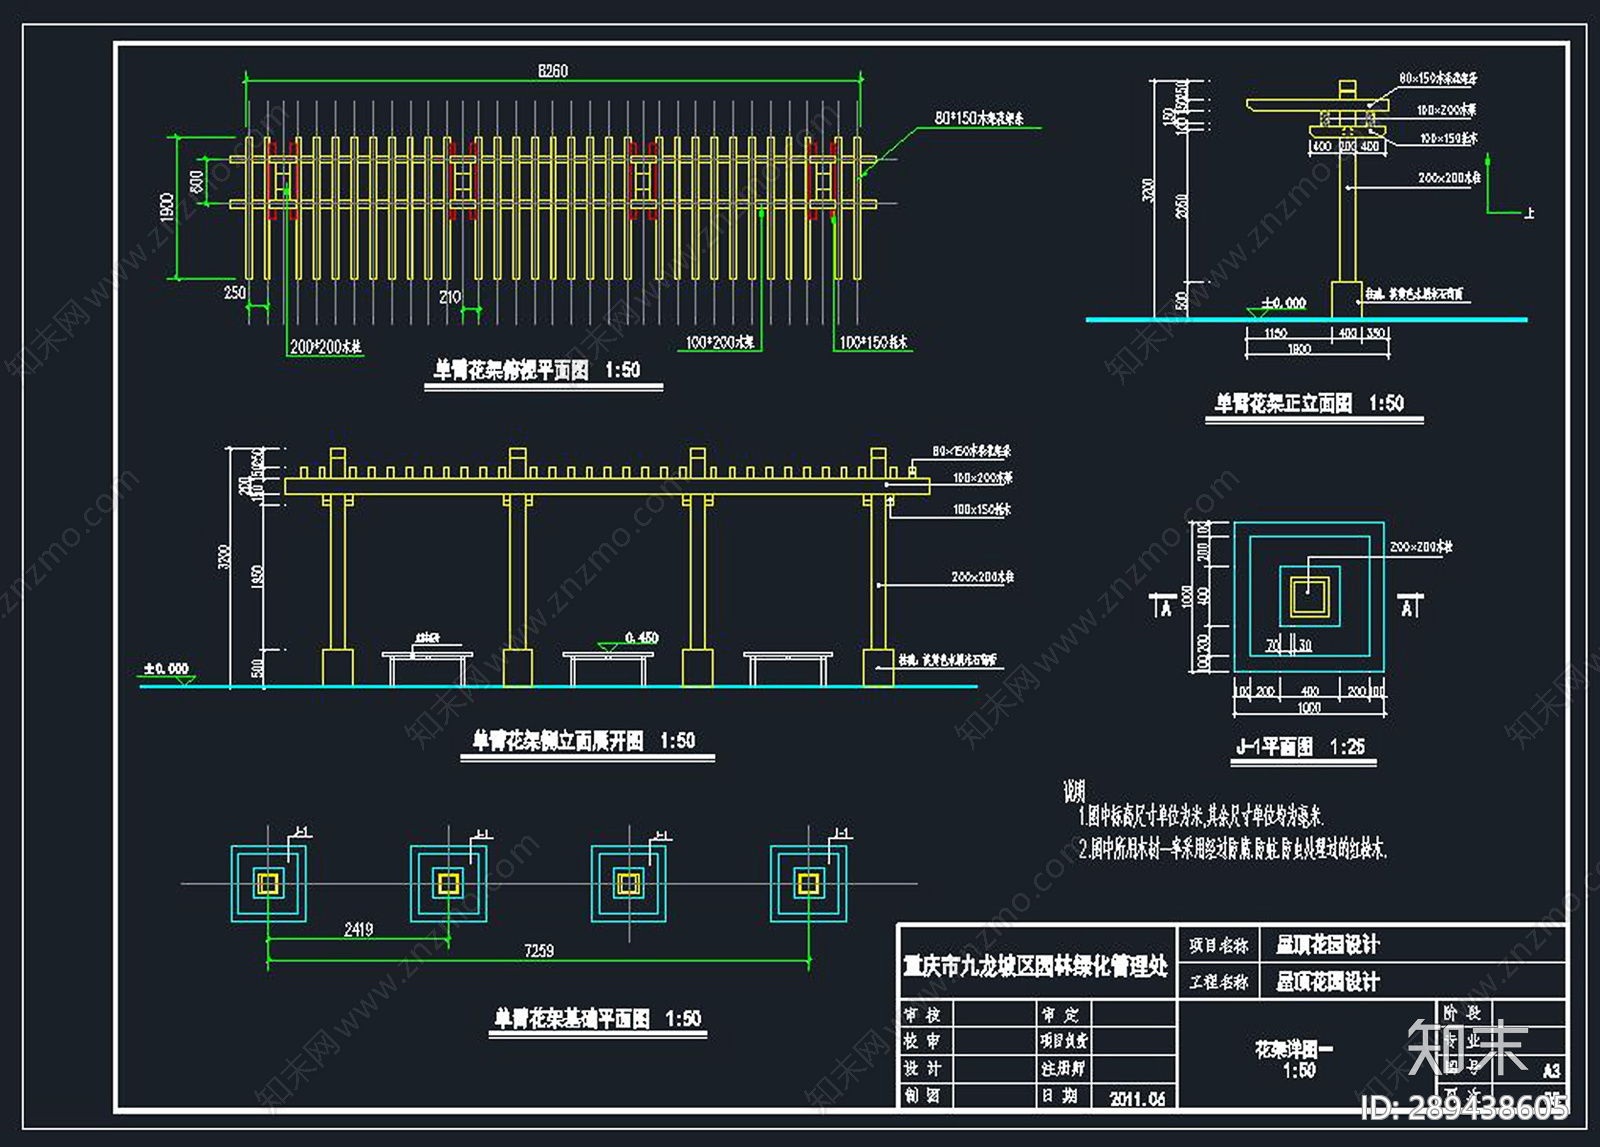
Task: Click the title 单臂花架侧立面展开图 1:50
Action: point(584,740)
